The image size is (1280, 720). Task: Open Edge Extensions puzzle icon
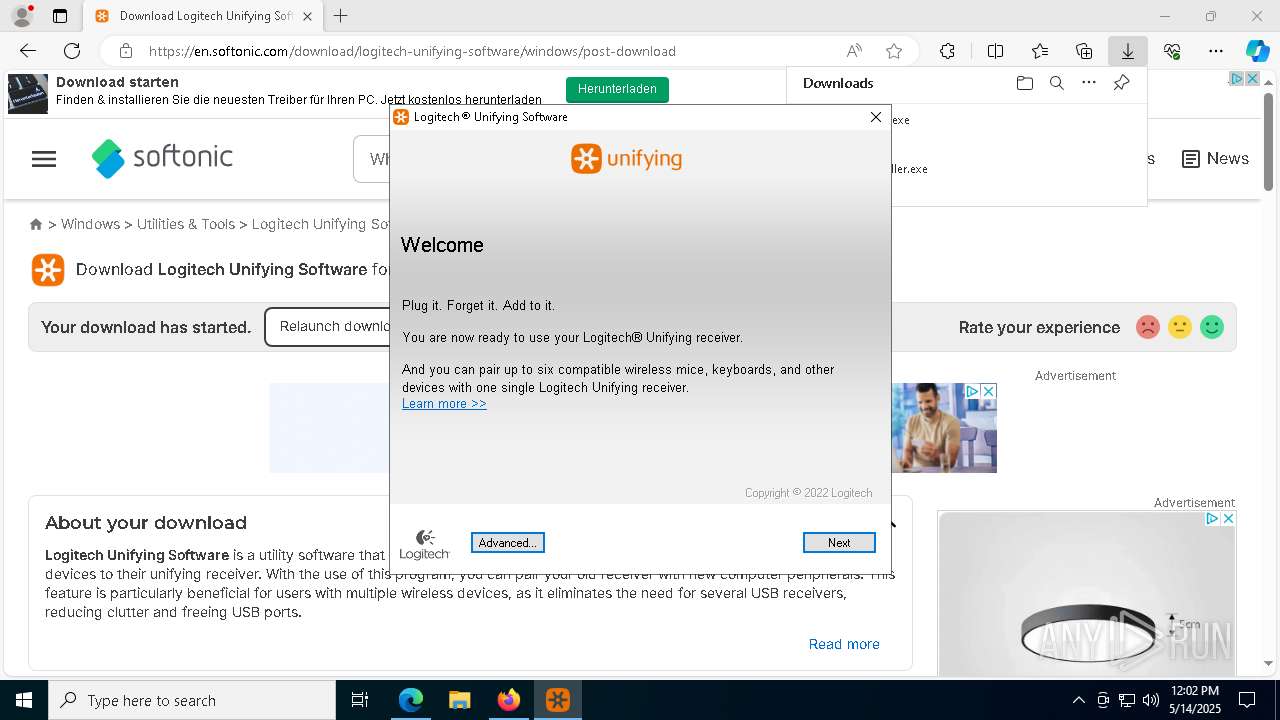947,51
